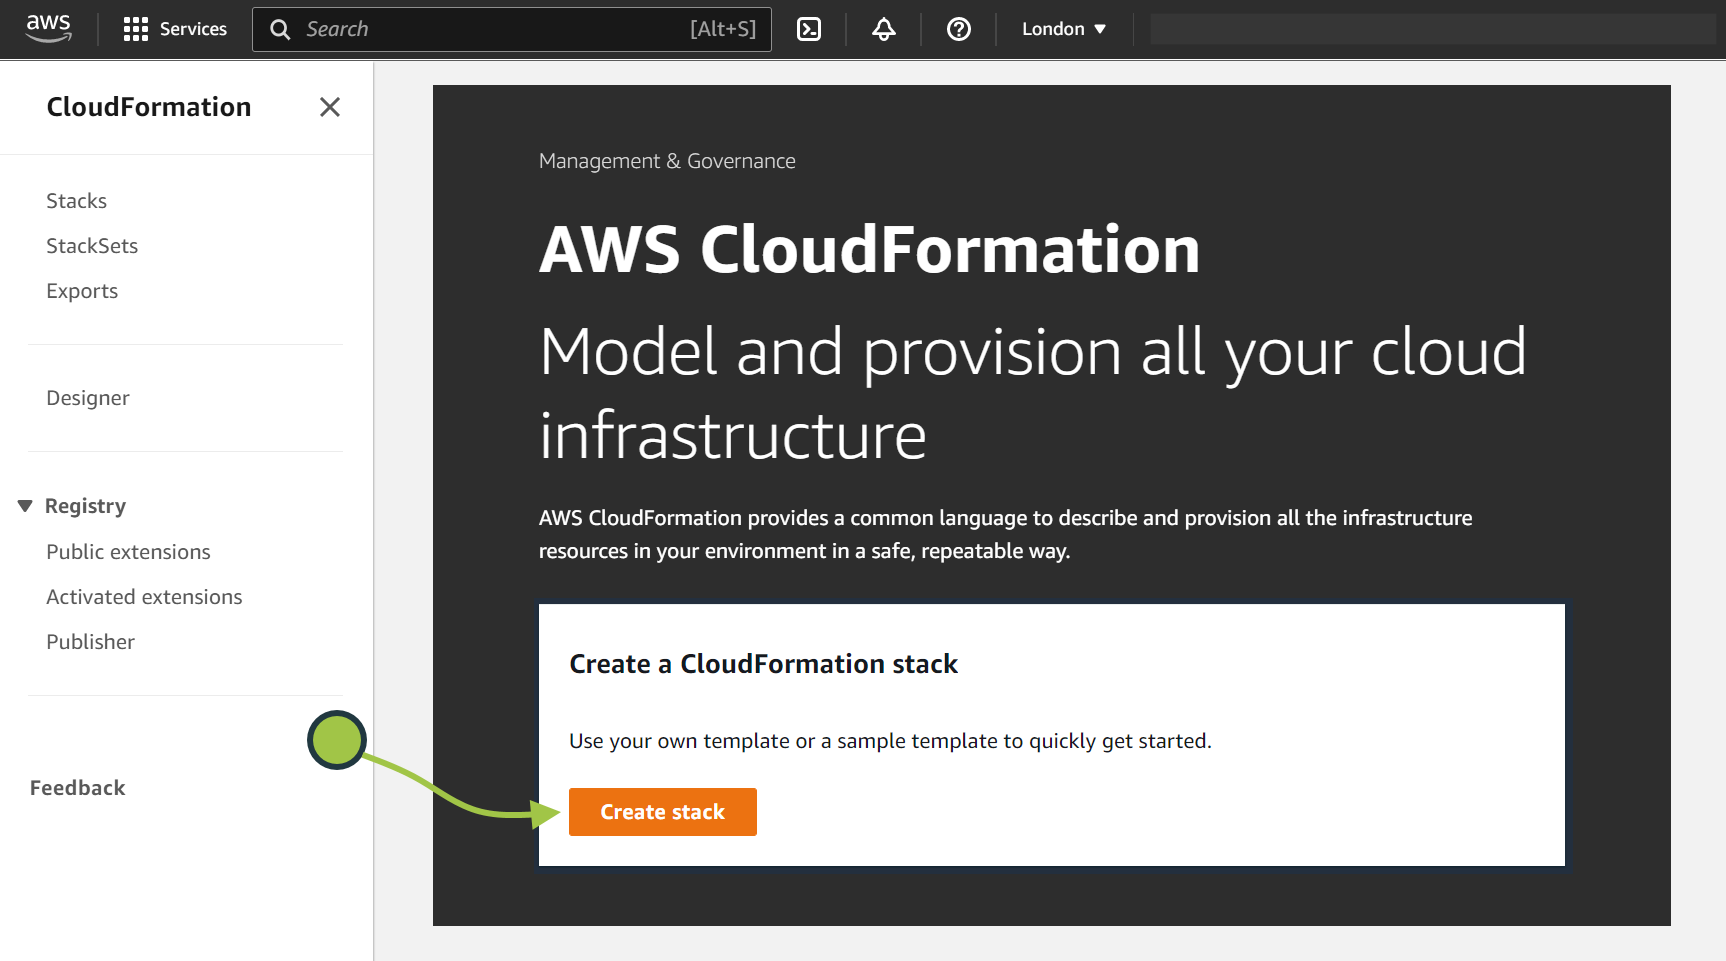Collapse the Registry section
Screen dimensions: 1726x961
[x=25, y=506]
